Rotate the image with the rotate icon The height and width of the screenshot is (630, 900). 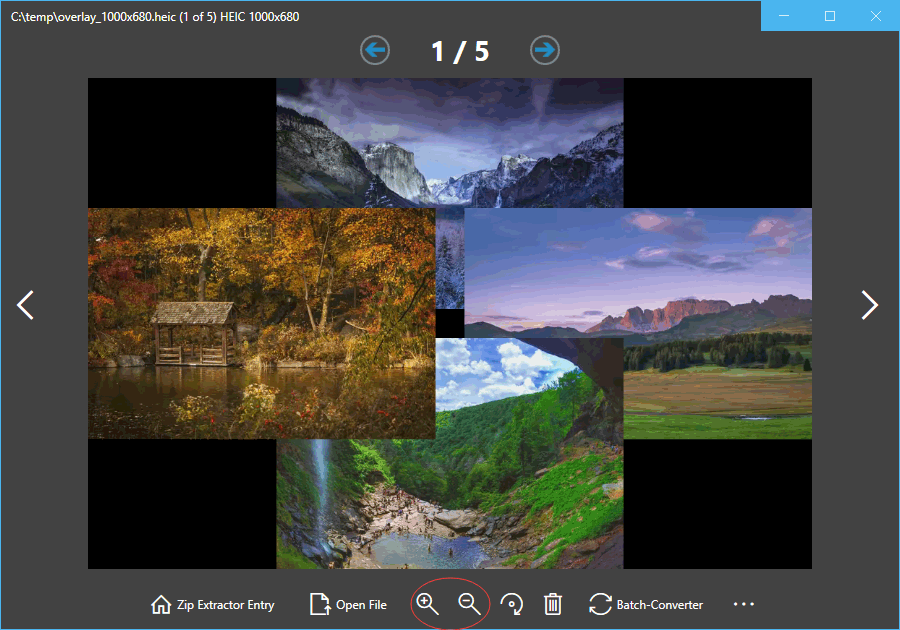[511, 604]
